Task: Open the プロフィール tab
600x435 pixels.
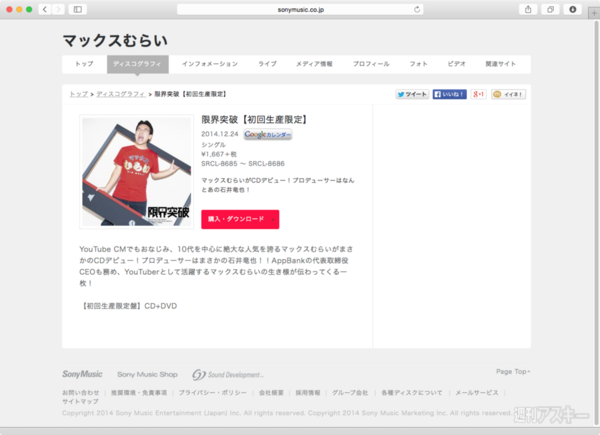Action: tap(371, 64)
